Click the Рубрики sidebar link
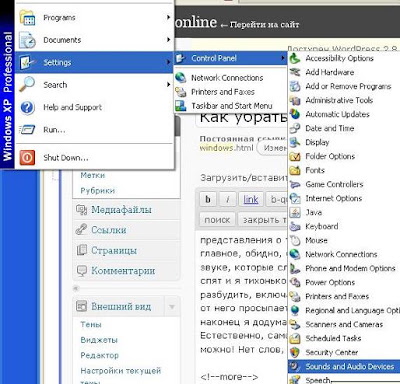Viewport: 400px width, 384px height. (x=98, y=191)
